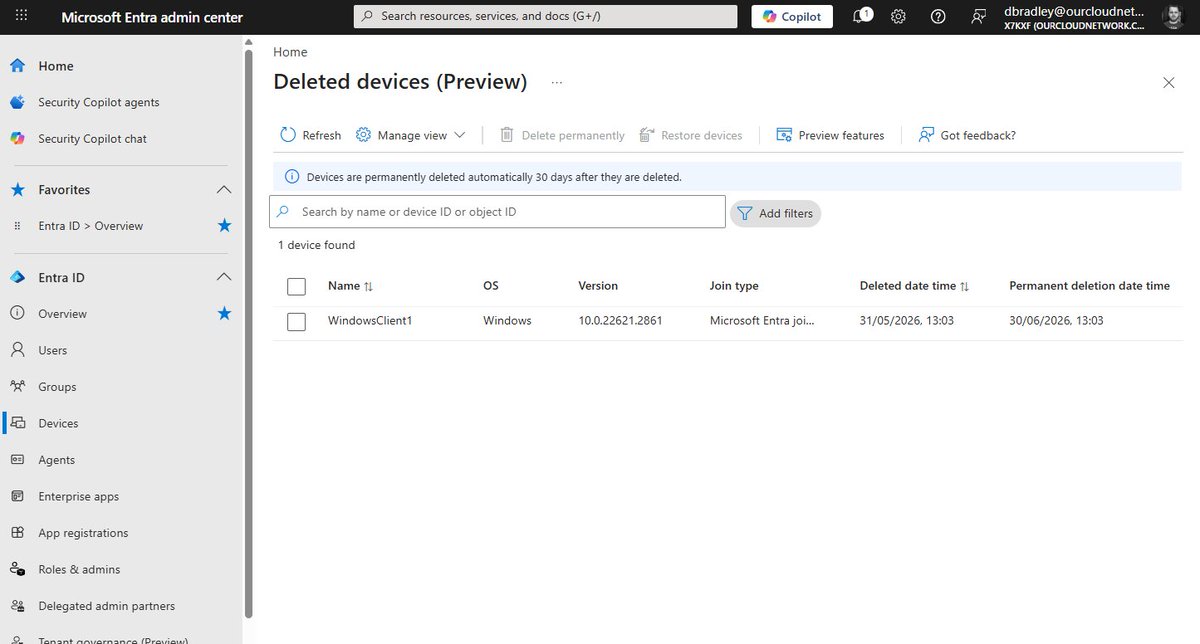Click Got feedback? button
Viewport: 1200px width, 644px height.
[x=967, y=135]
